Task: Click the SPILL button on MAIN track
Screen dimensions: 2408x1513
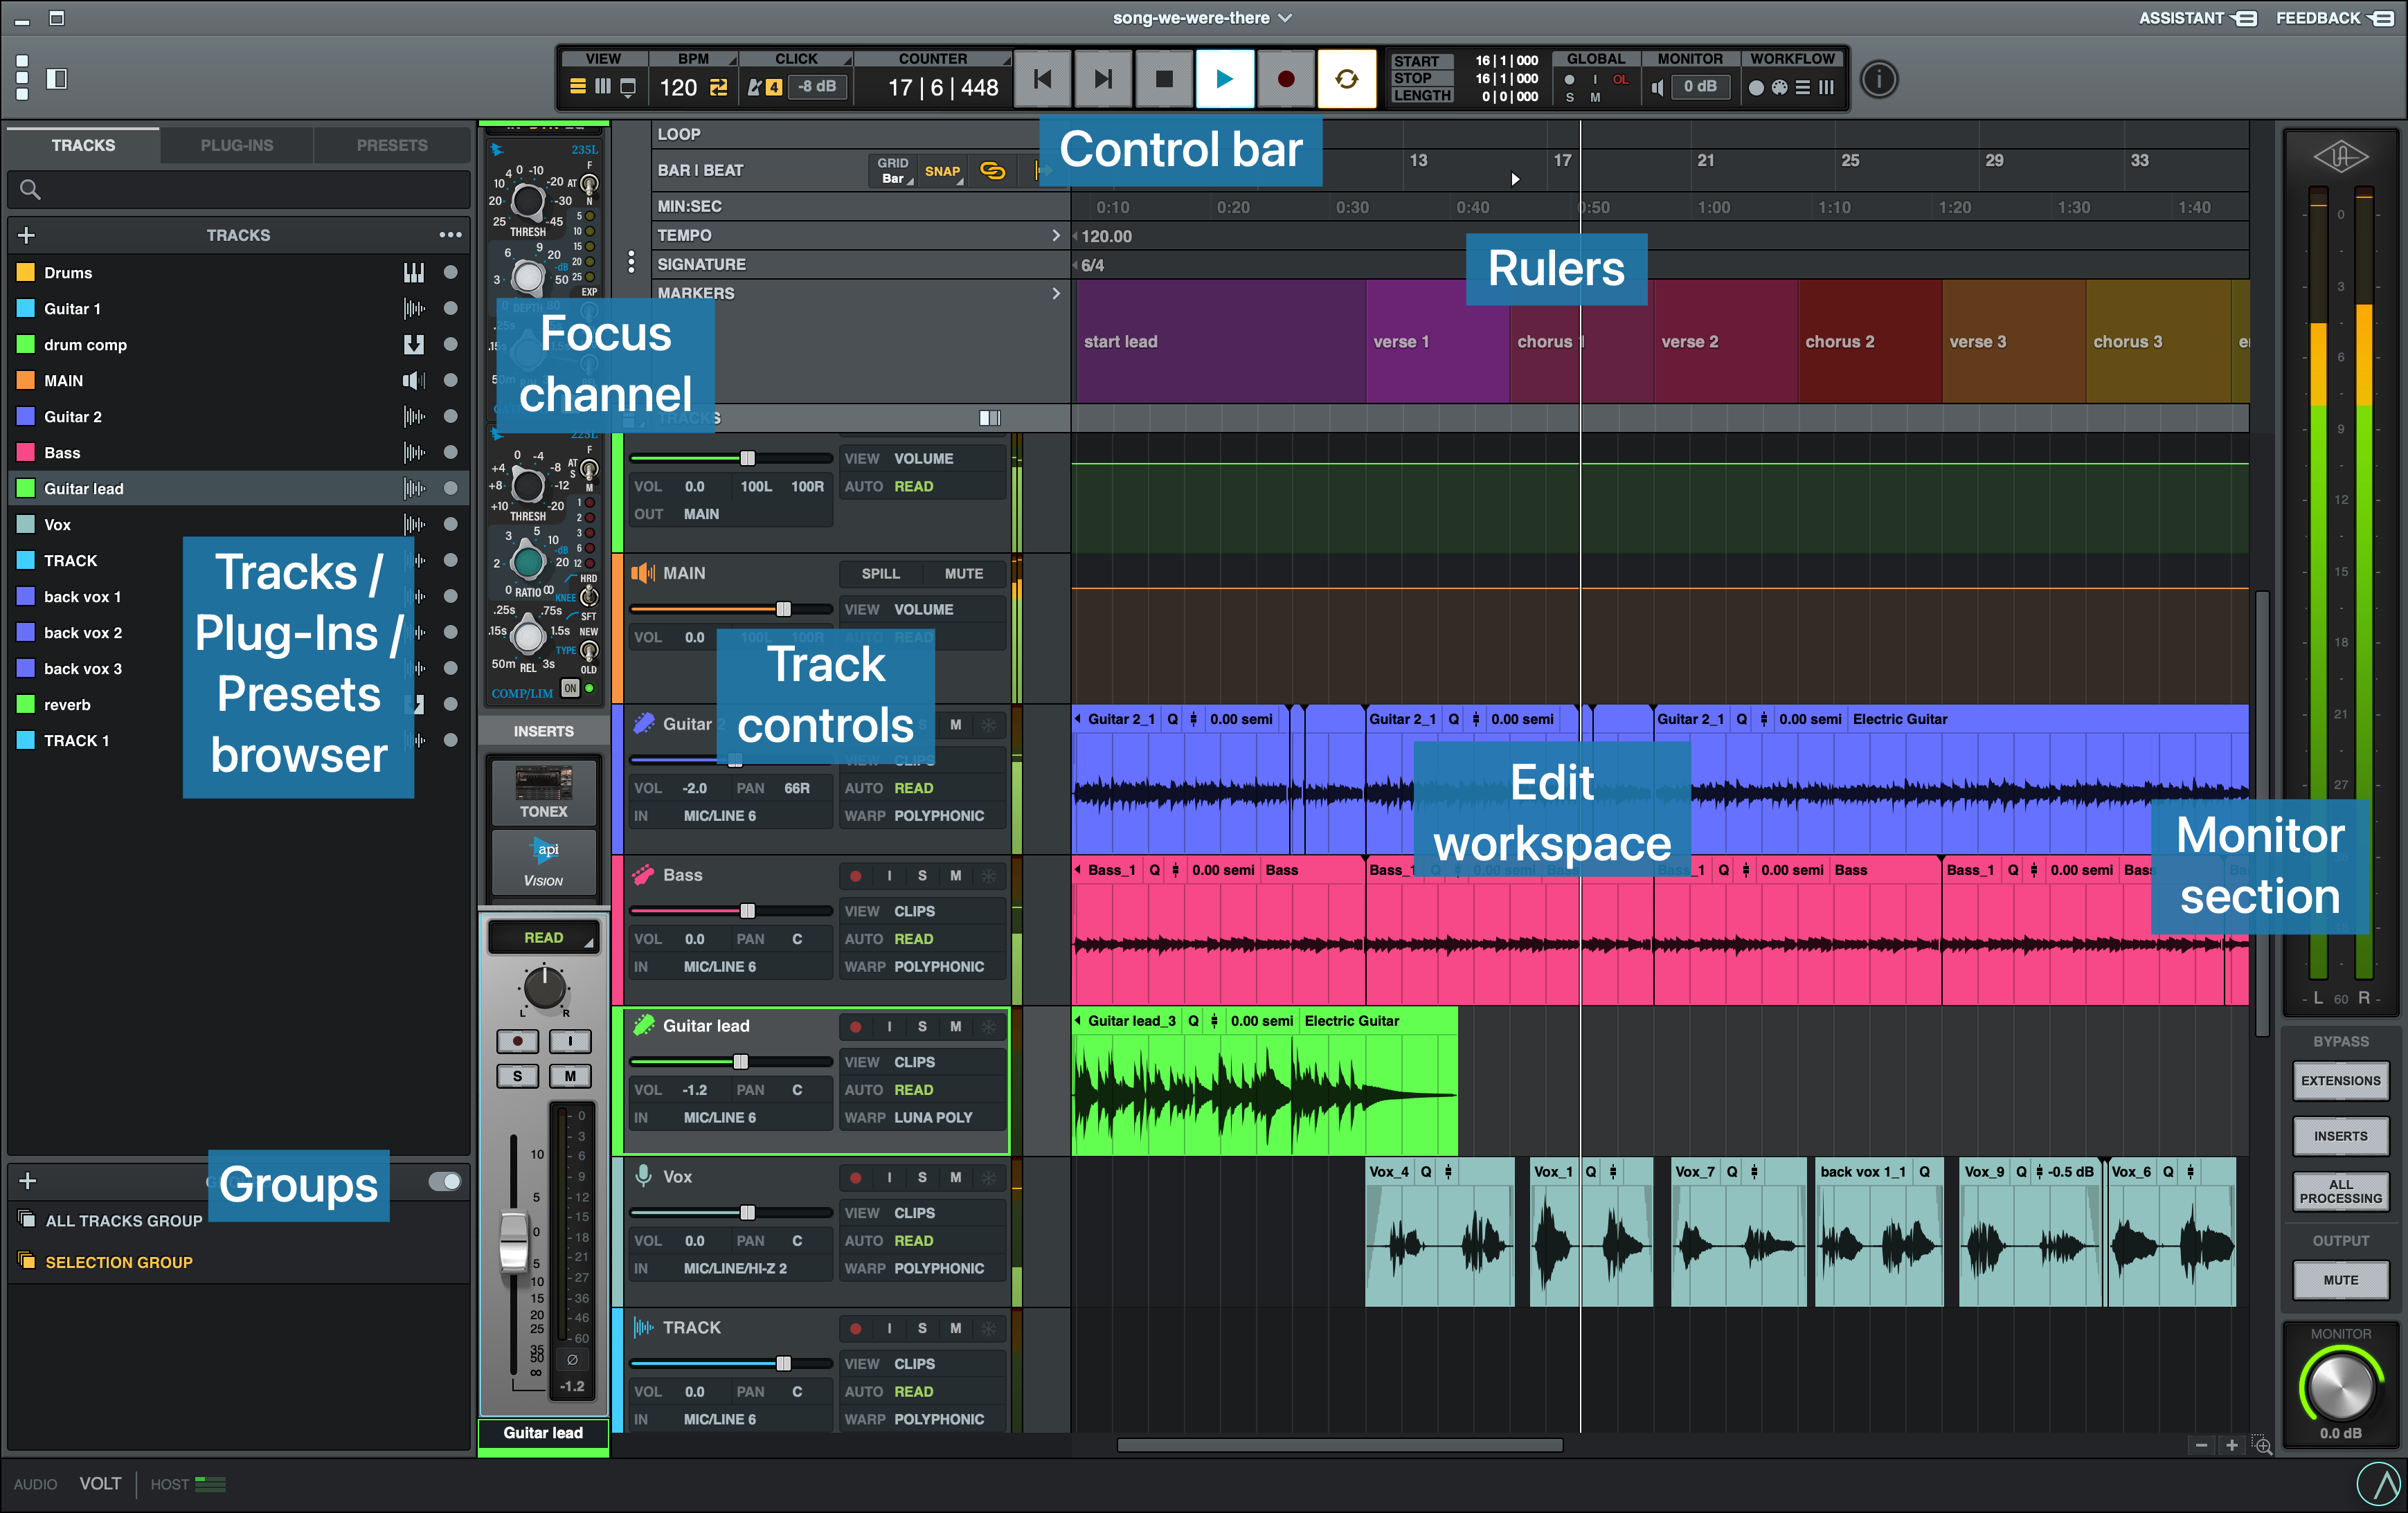Action: point(880,573)
